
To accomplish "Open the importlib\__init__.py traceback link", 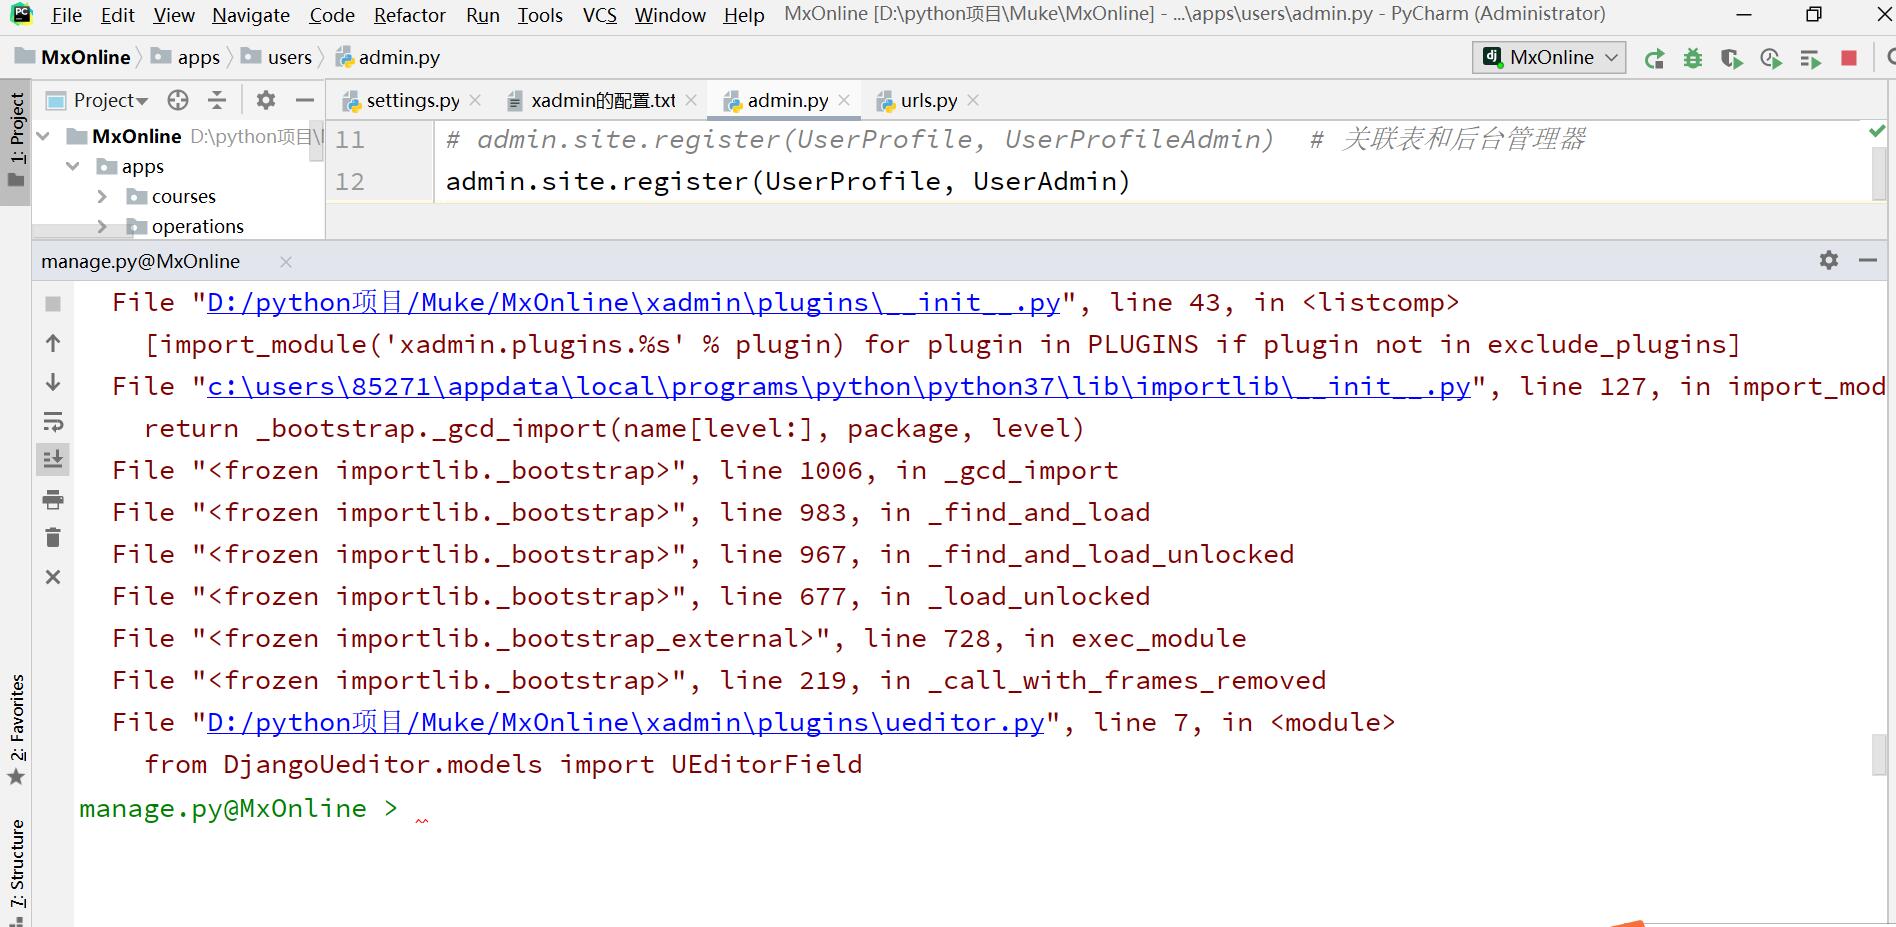I will (839, 386).
